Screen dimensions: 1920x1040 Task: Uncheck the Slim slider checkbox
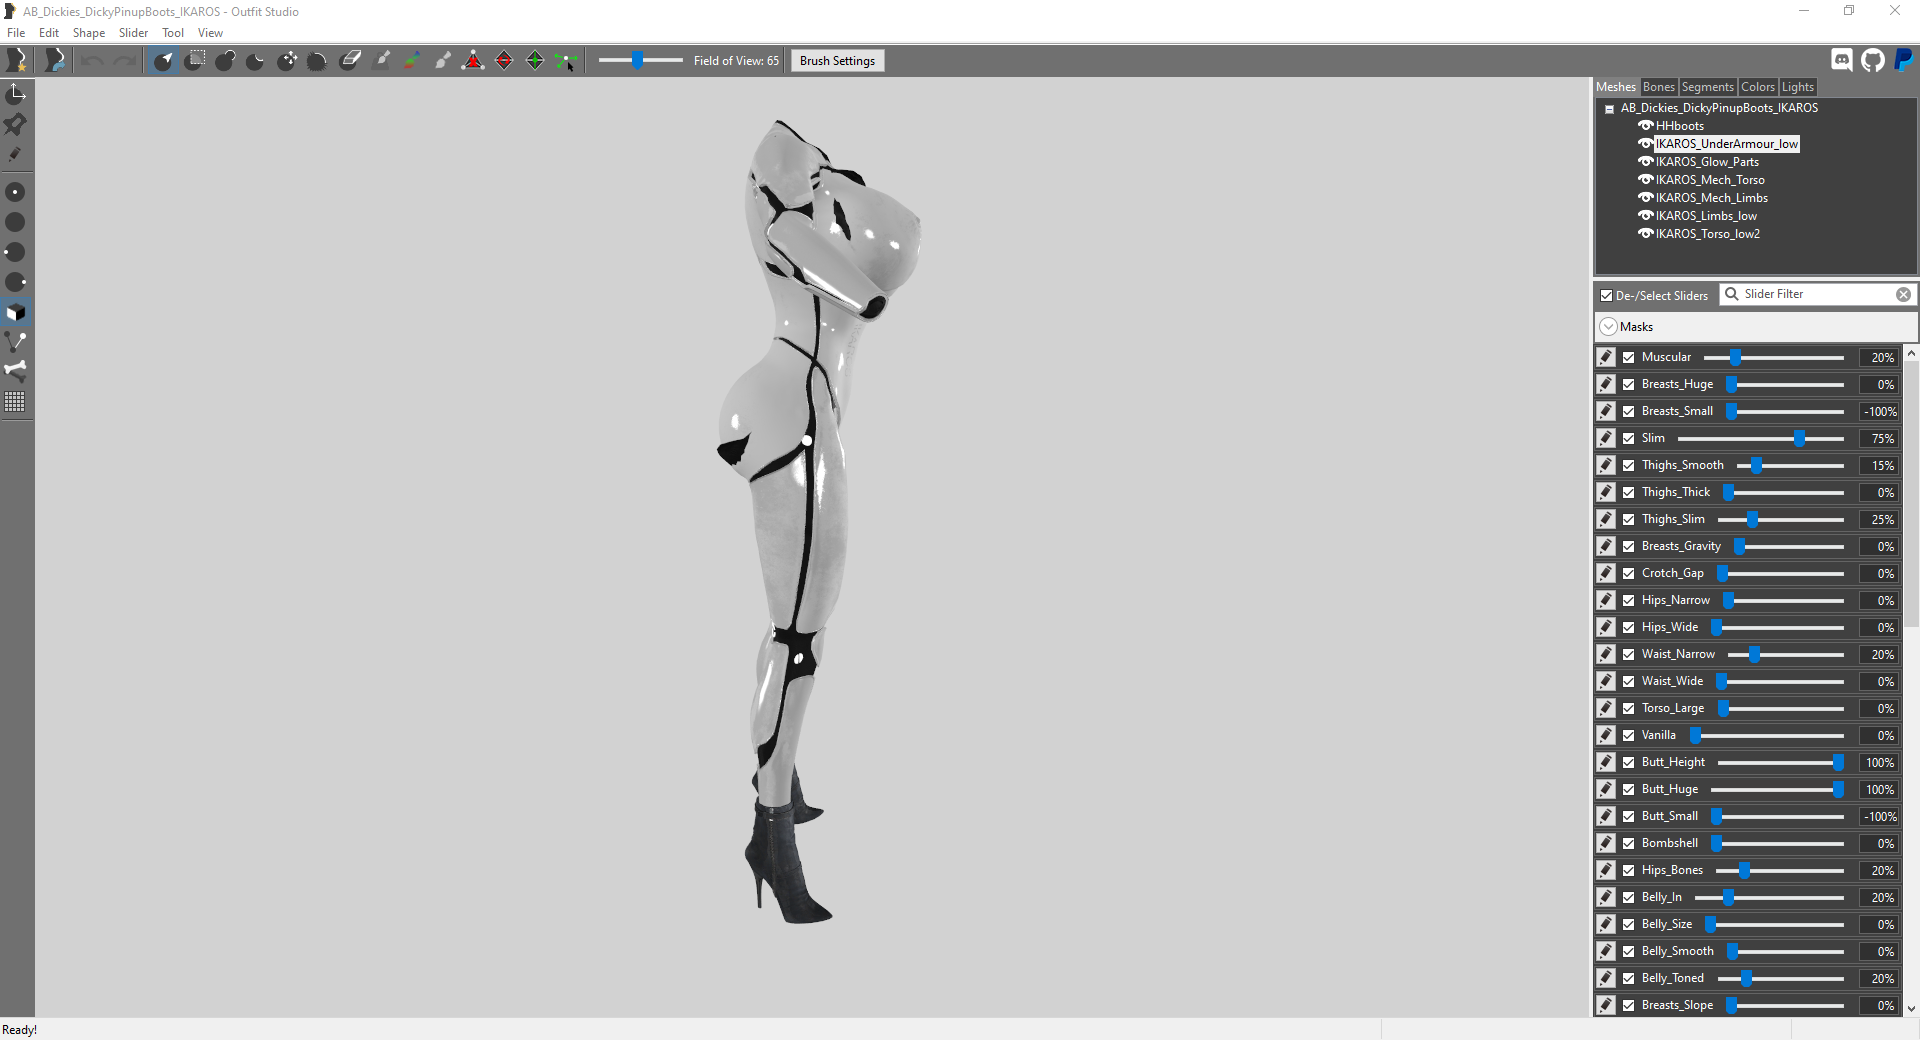[x=1629, y=438]
